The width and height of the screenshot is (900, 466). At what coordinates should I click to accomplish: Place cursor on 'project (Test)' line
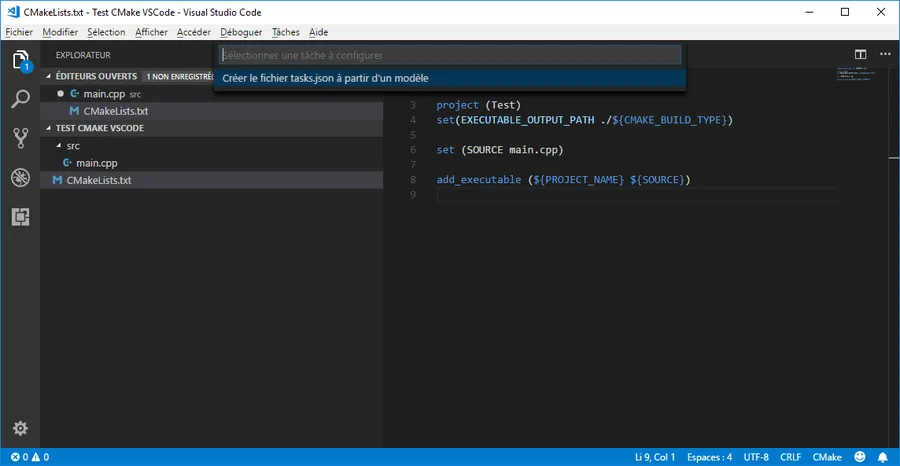point(478,106)
